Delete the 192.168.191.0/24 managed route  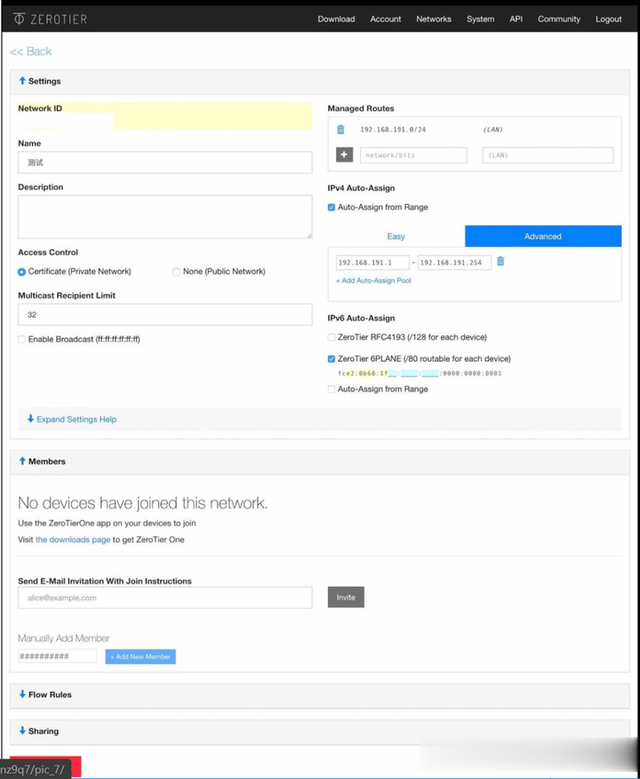click(x=340, y=129)
